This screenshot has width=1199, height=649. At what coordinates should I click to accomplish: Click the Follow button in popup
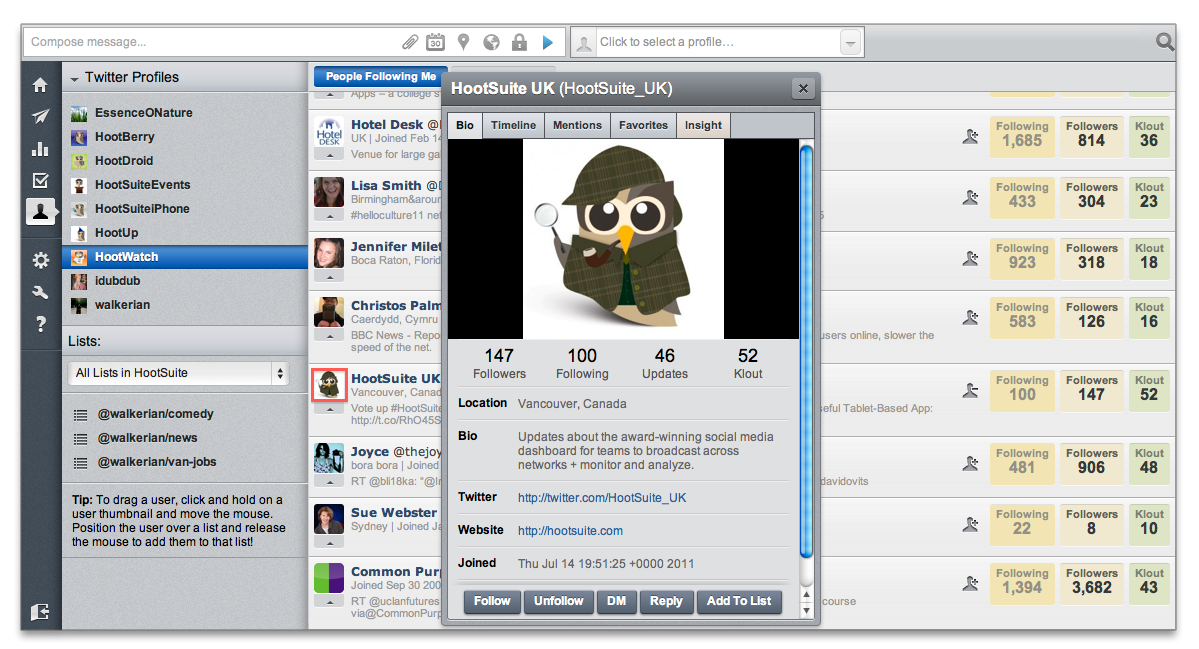pos(492,602)
